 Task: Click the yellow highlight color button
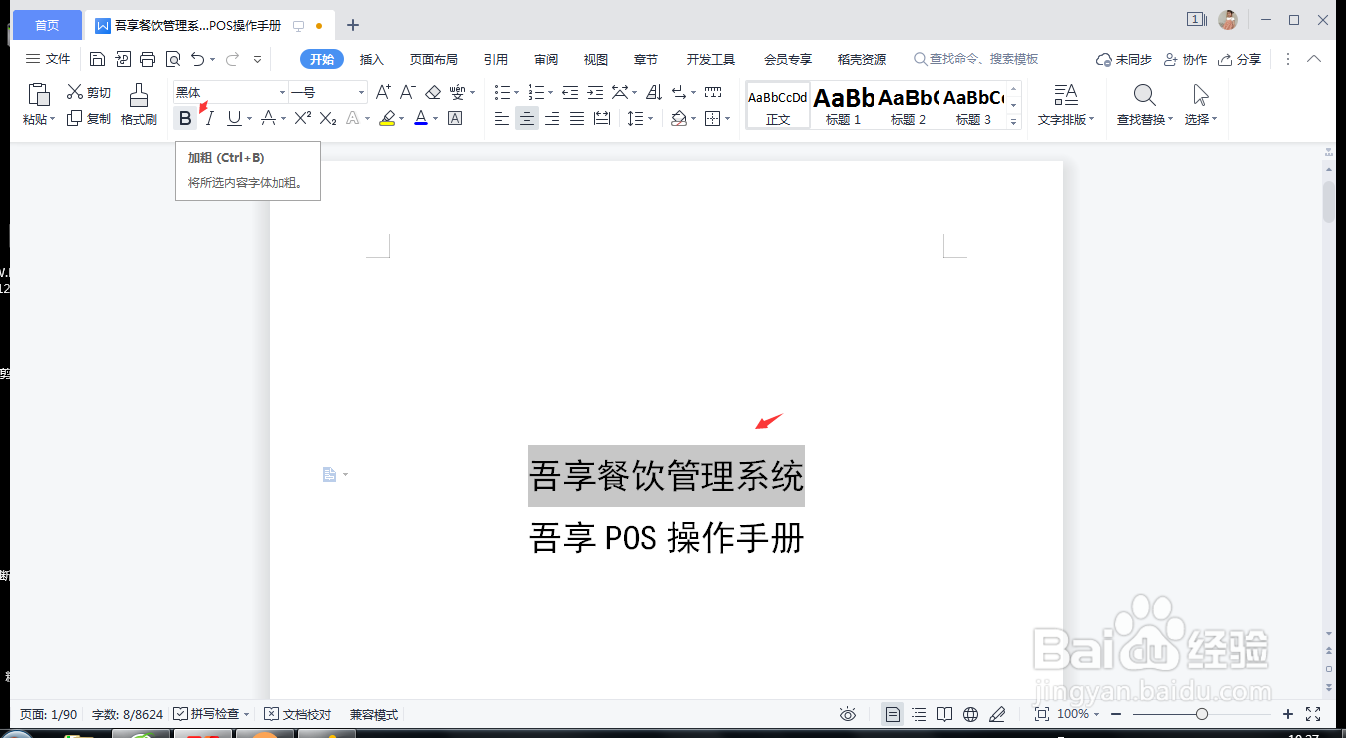point(387,119)
